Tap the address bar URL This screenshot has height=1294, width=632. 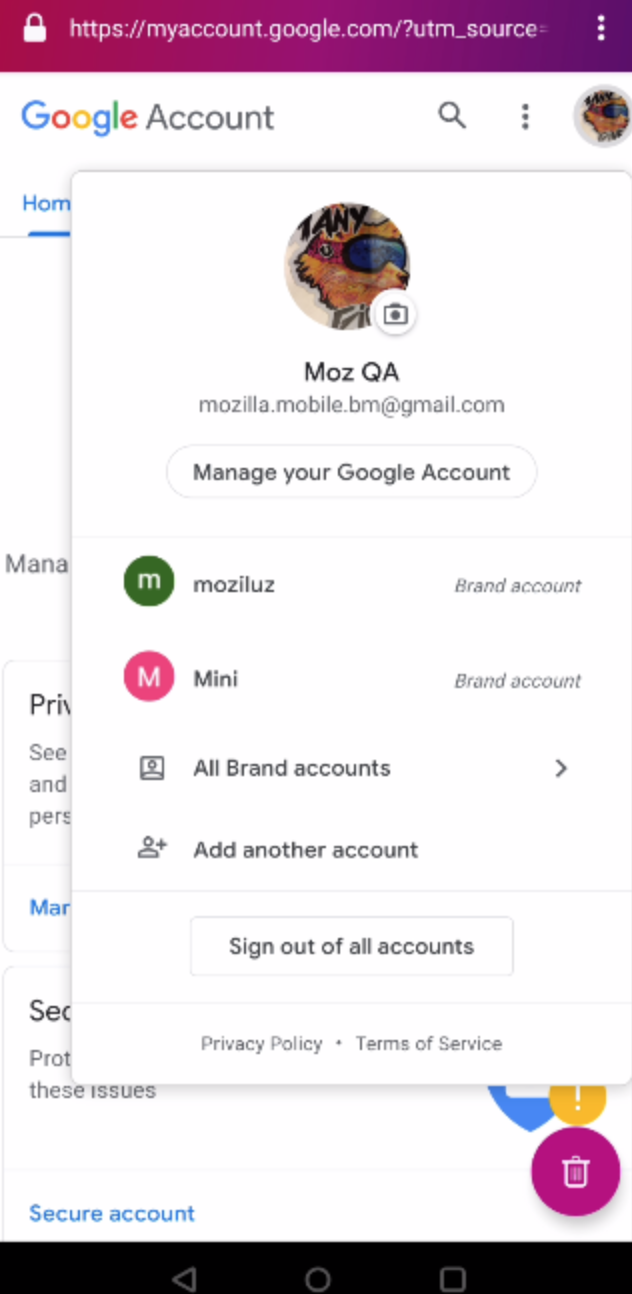pyautogui.click(x=300, y=29)
